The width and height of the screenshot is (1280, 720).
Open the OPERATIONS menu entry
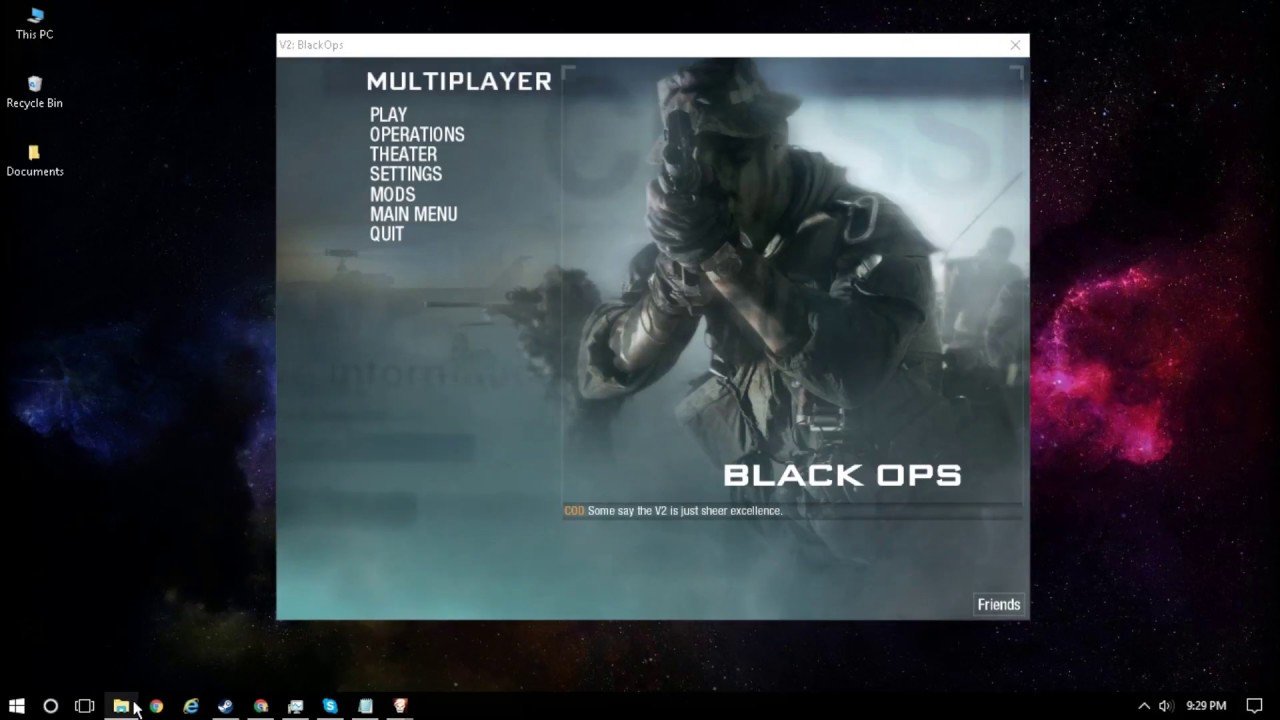[417, 135]
